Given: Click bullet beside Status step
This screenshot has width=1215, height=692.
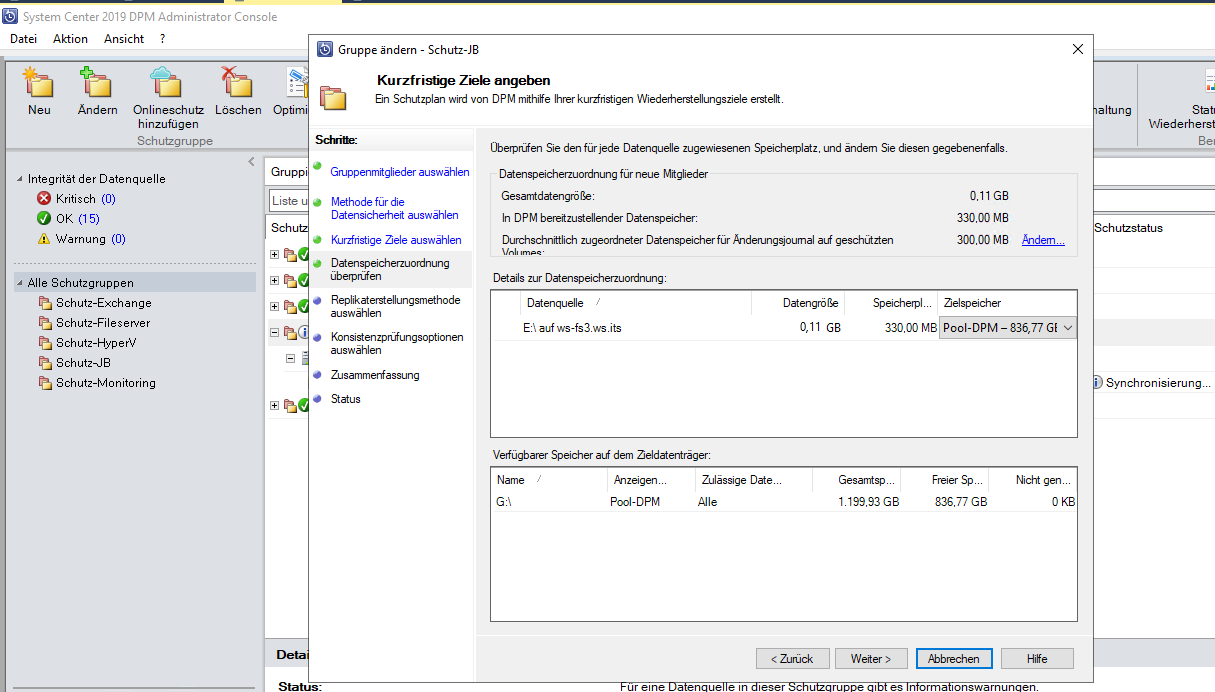Looking at the screenshot, I should 317,399.
